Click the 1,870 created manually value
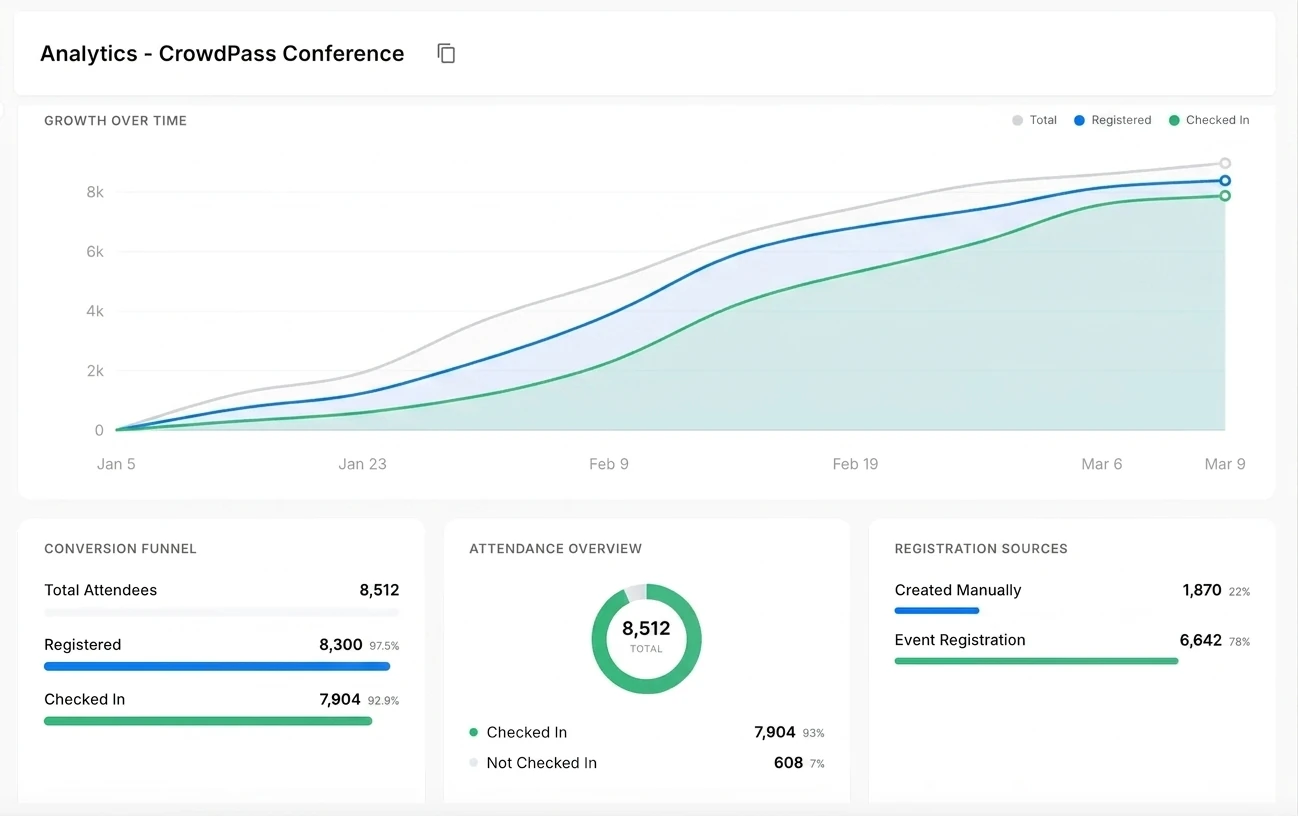The height and width of the screenshot is (816, 1298). click(1202, 590)
